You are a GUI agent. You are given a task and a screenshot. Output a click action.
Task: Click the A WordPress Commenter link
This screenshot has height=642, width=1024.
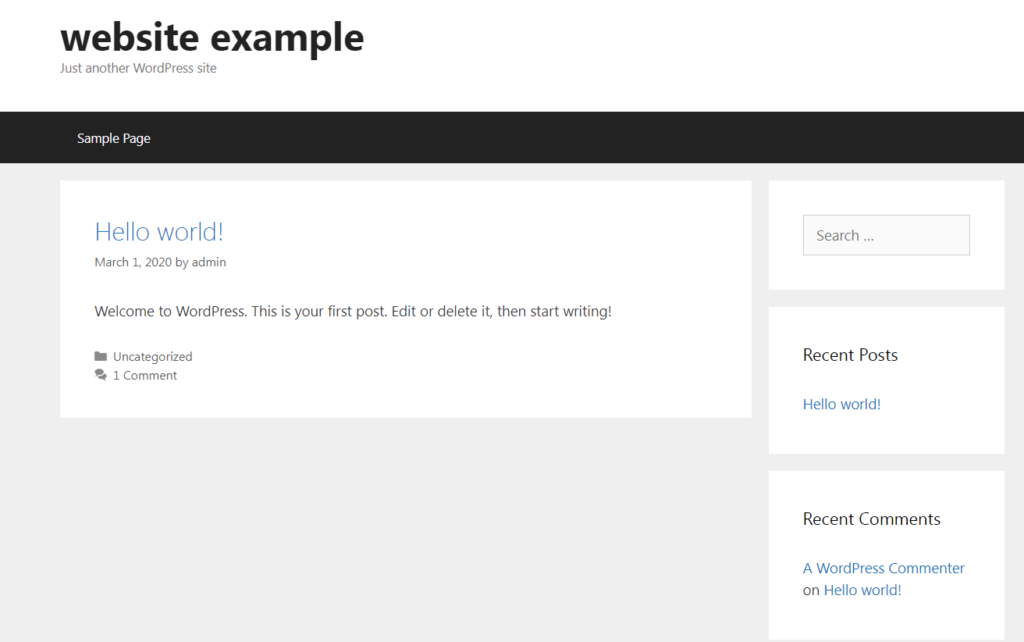[883, 567]
